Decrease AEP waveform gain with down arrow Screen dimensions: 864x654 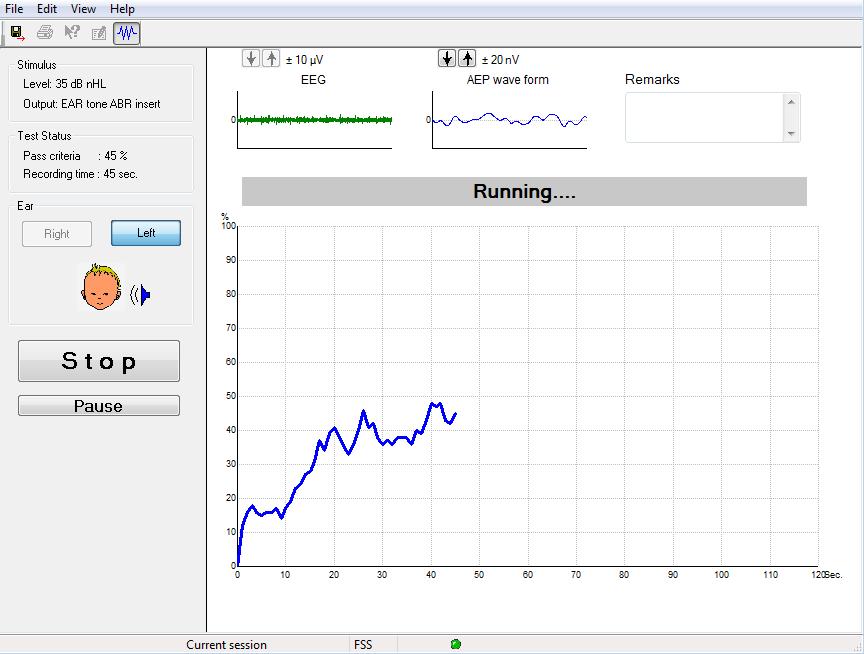pos(447,58)
